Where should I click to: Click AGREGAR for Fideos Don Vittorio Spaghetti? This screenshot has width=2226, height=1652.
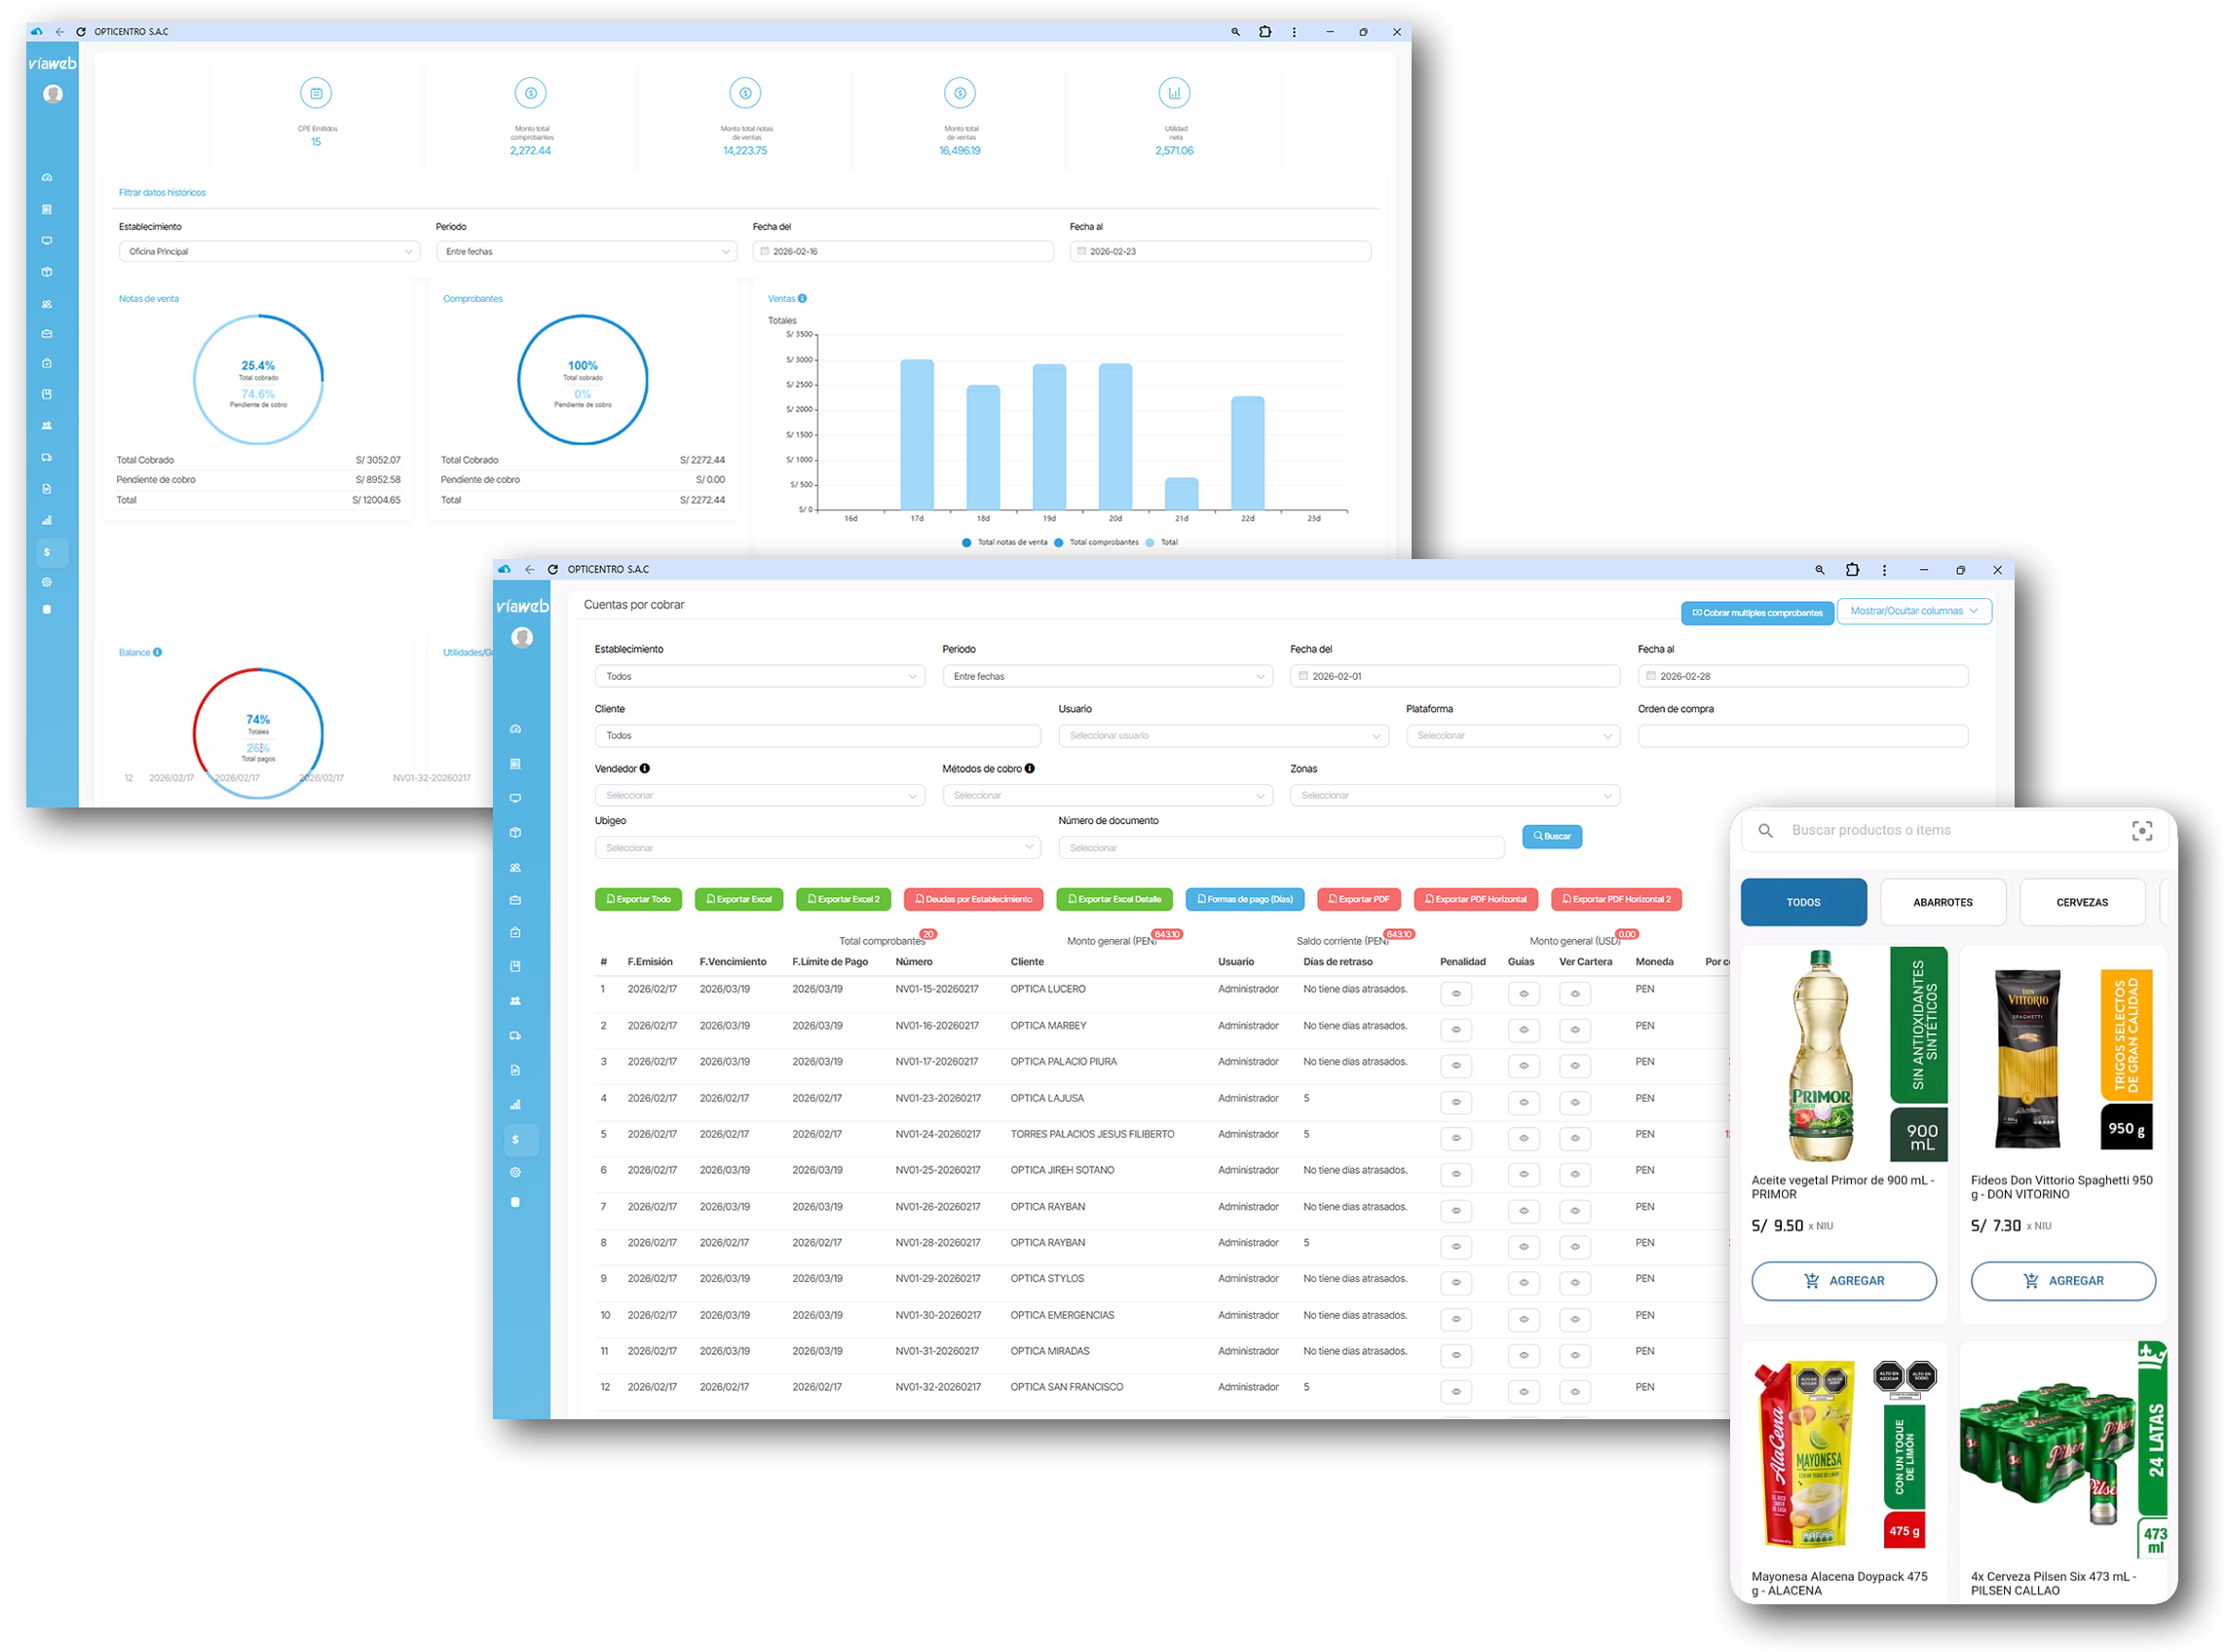click(2063, 1281)
